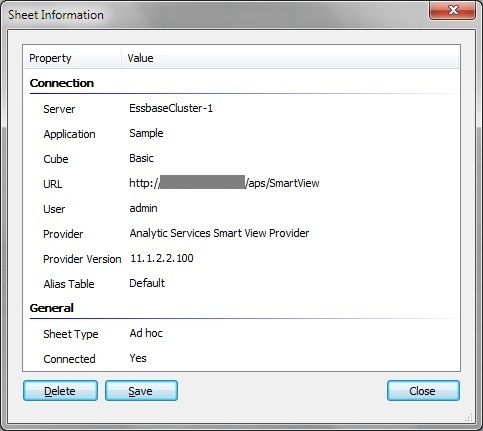Click the Yes connected value
The image size is (483, 431).
[138, 358]
